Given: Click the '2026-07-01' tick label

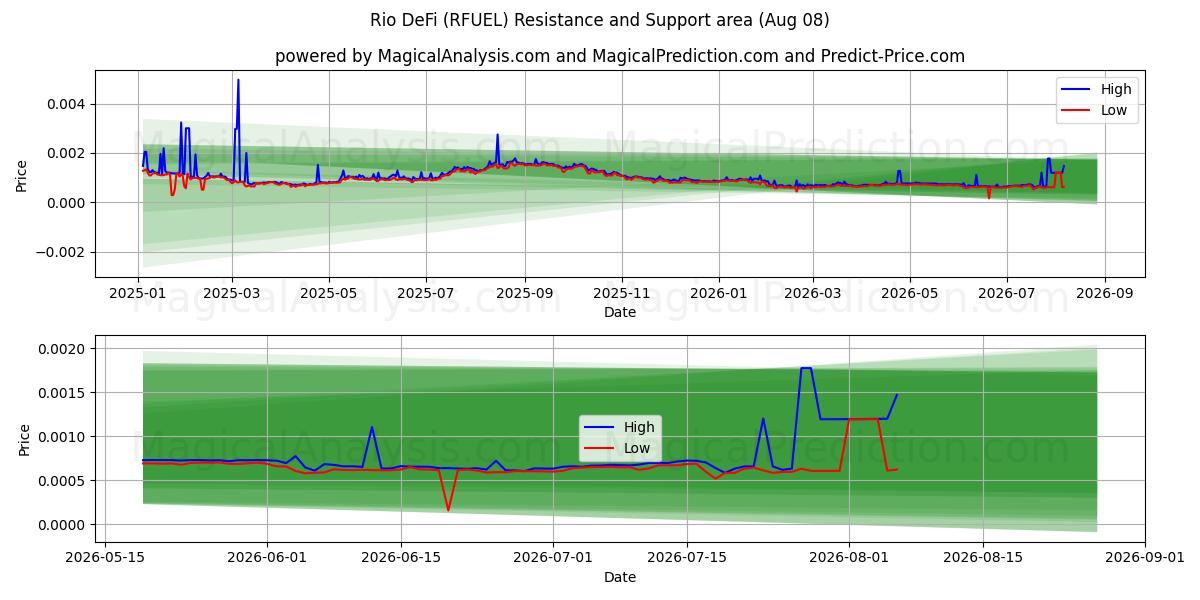Looking at the screenshot, I should click(x=553, y=558).
